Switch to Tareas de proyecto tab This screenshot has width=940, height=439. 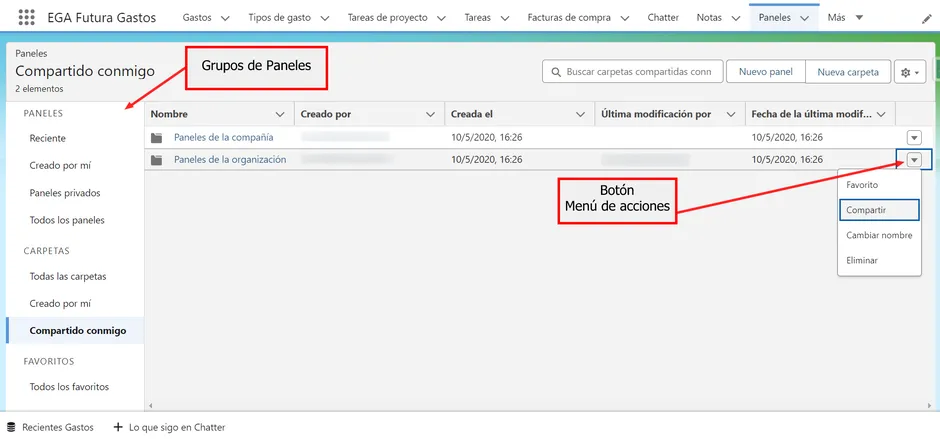pos(388,17)
